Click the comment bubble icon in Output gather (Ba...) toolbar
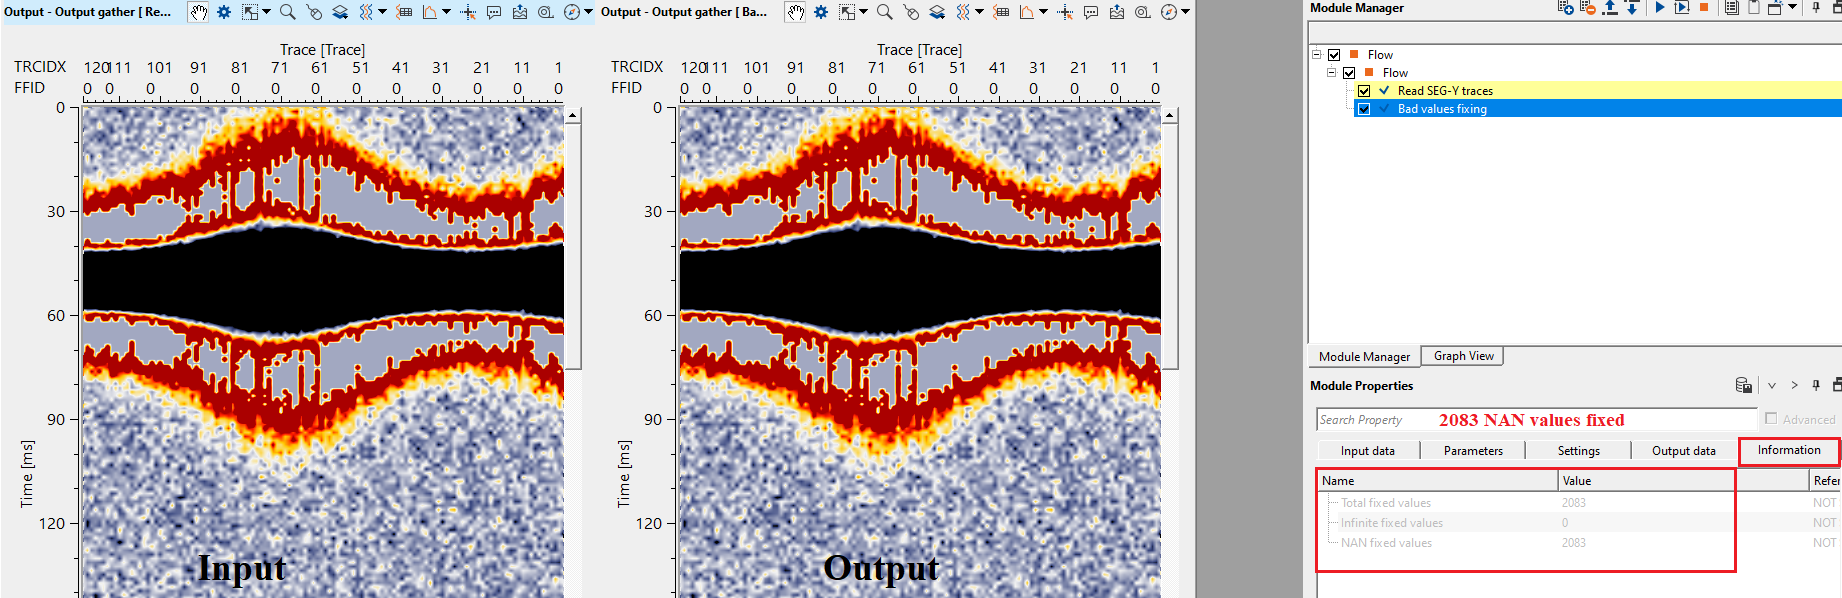1842x598 pixels. pyautogui.click(x=1091, y=12)
